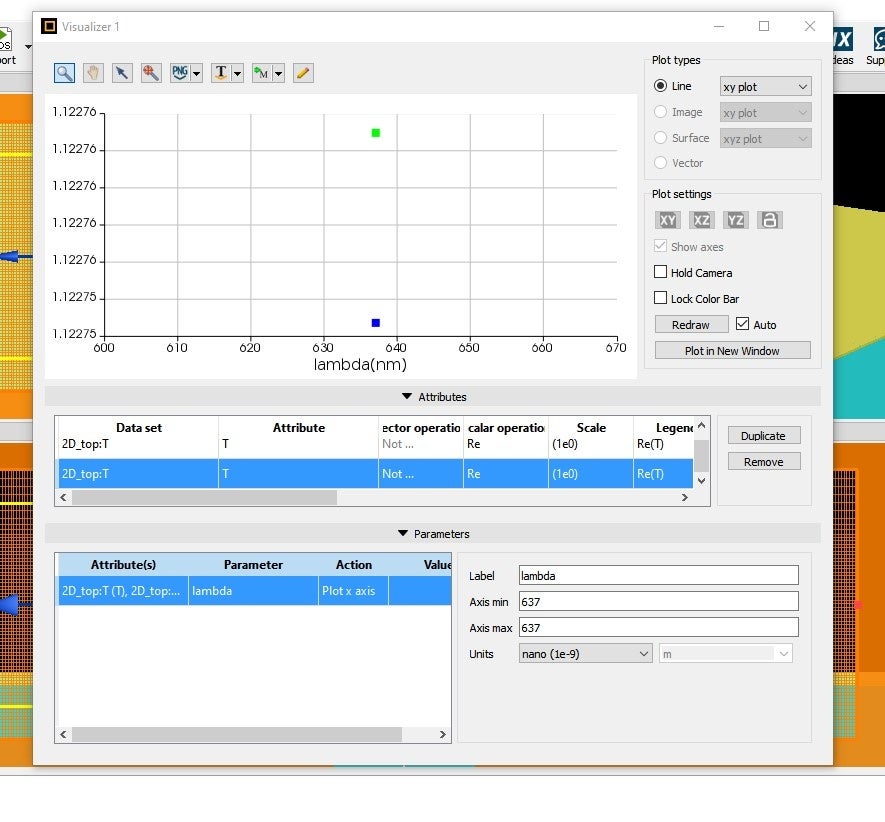Select the highlighted 2D_top:T attribute row

pyautogui.click(x=300, y=474)
